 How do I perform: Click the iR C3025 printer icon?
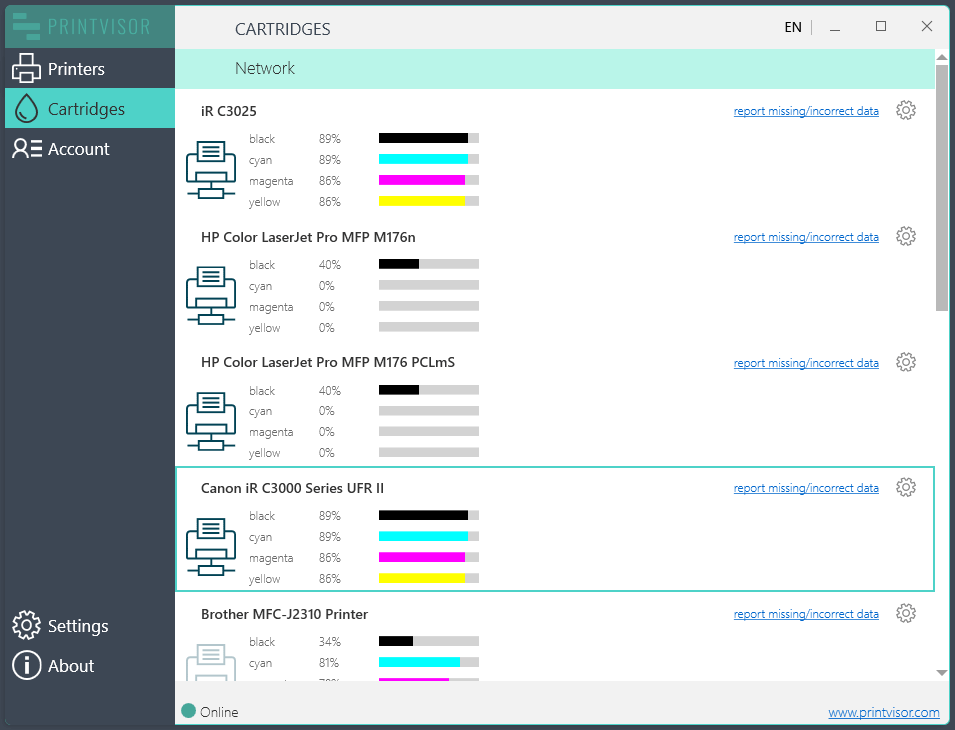point(211,170)
